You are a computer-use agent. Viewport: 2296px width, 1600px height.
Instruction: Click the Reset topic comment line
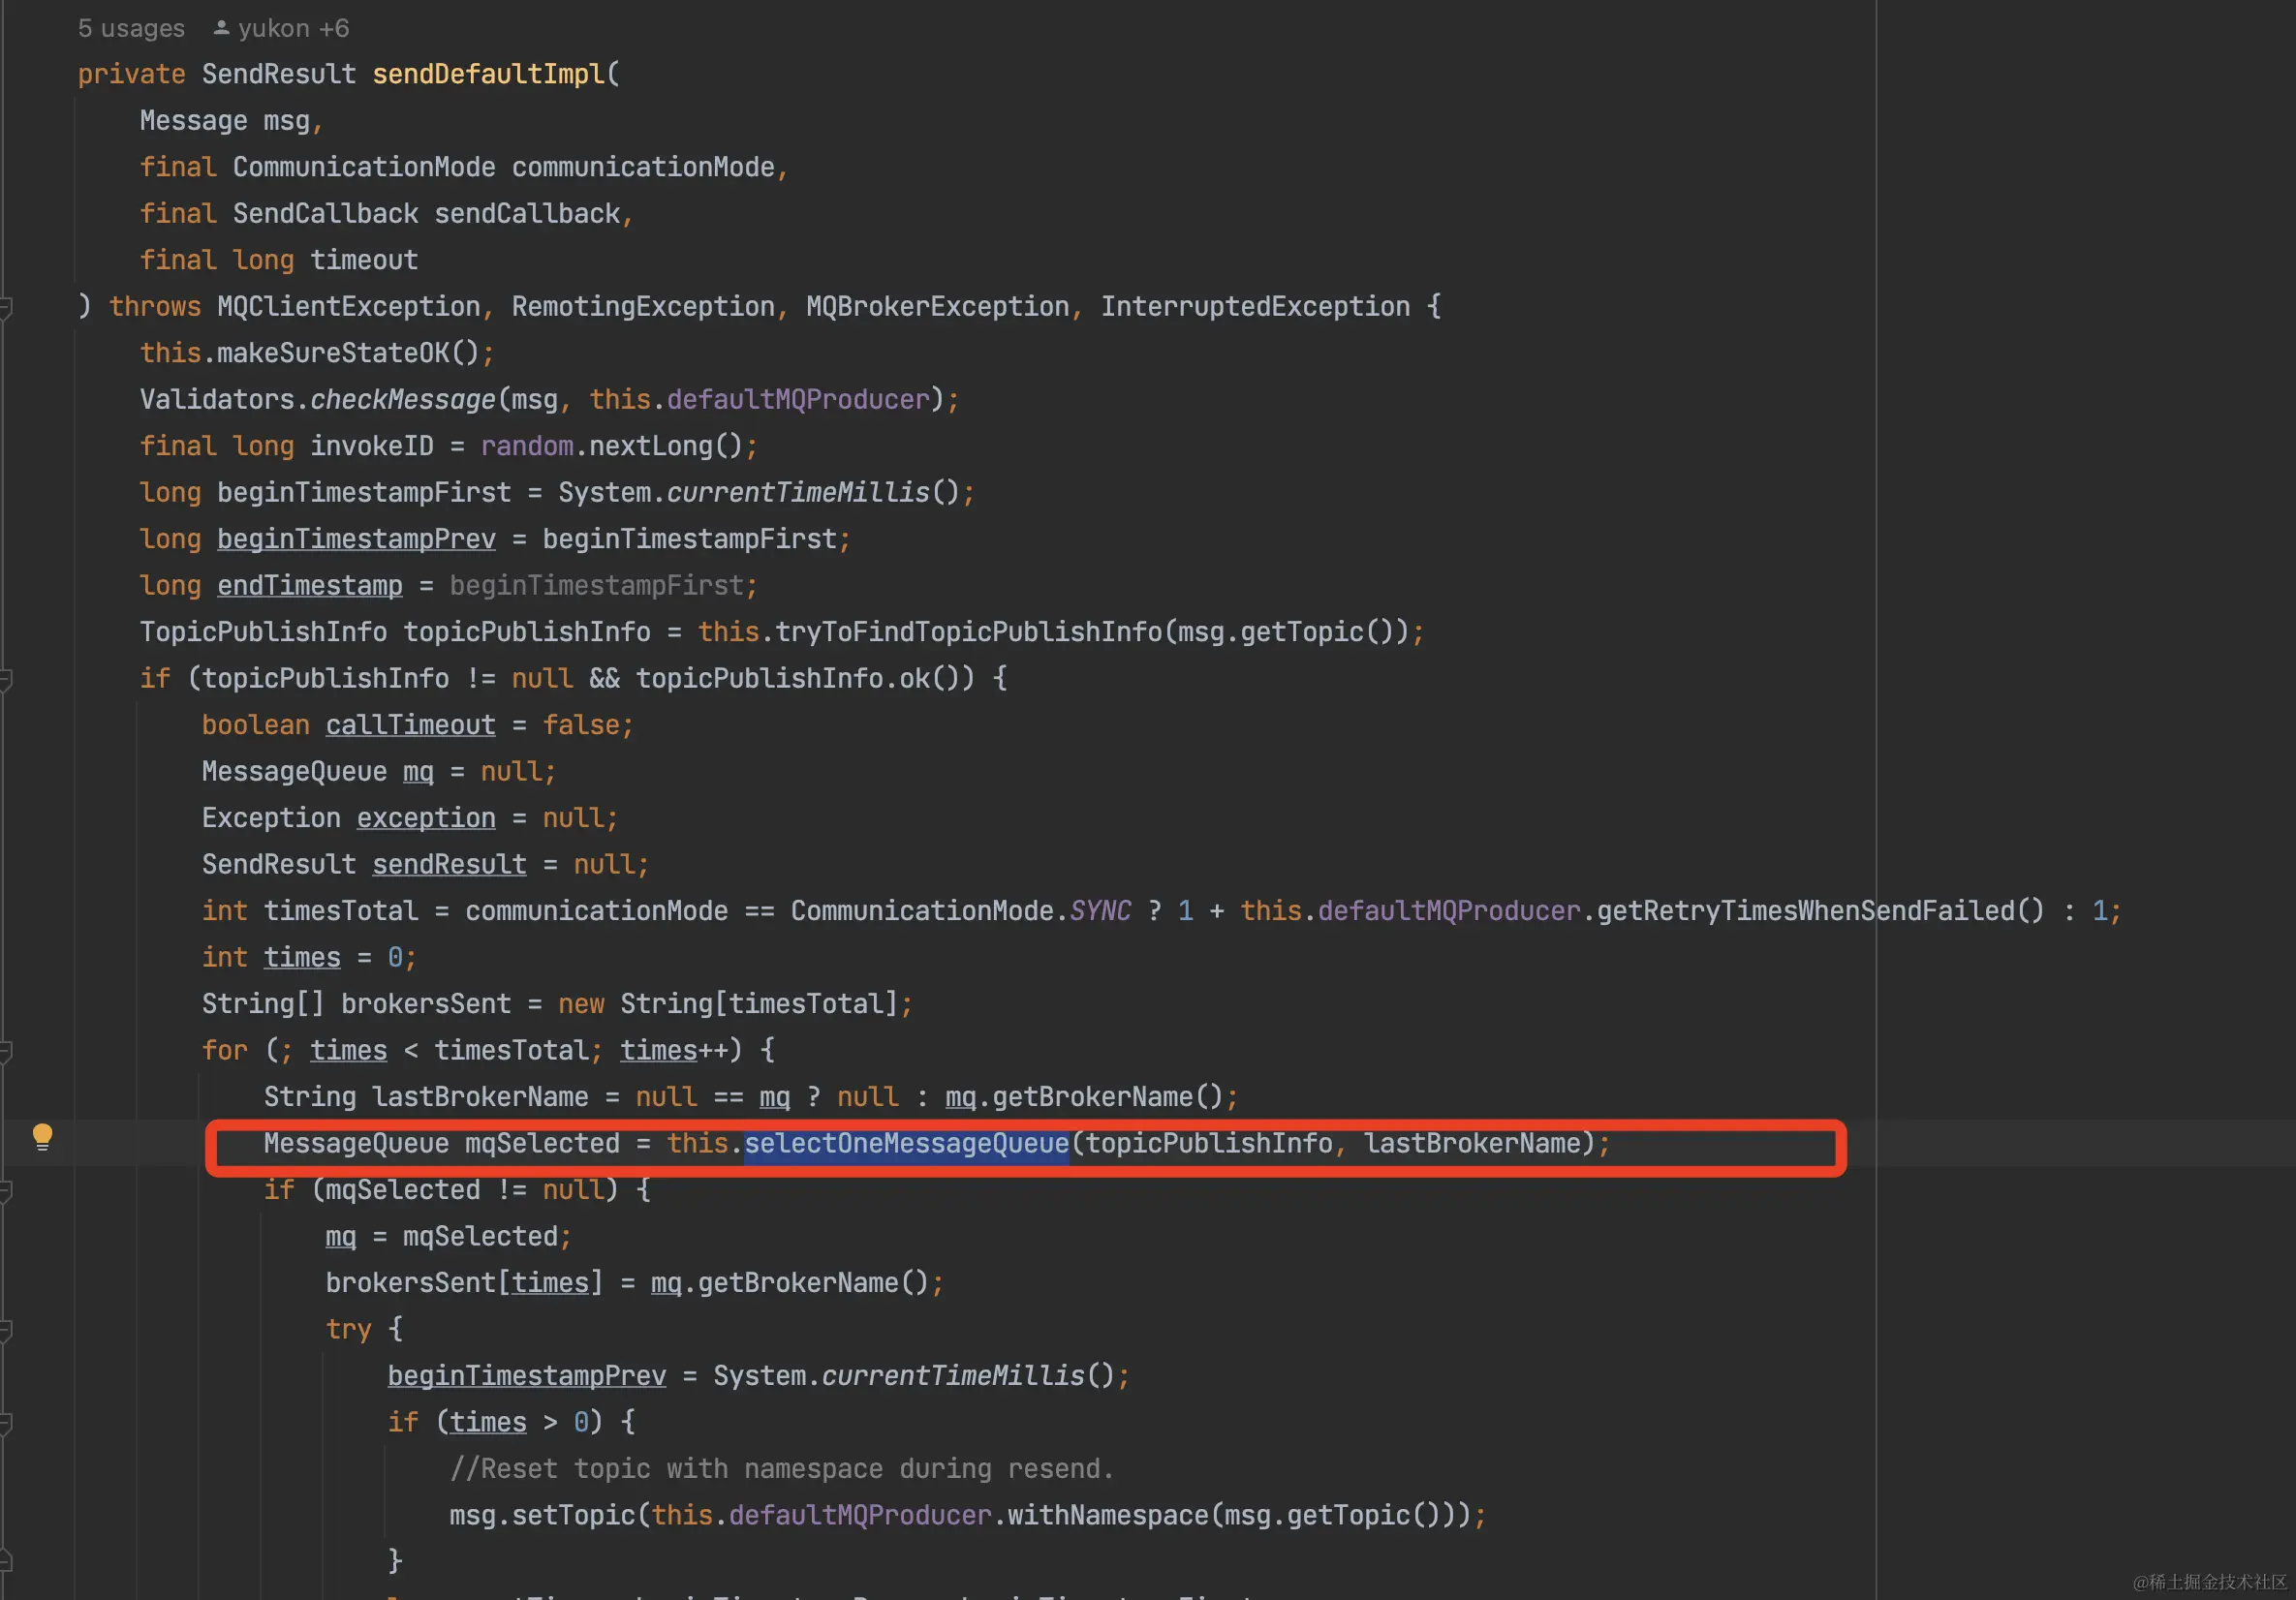pos(780,1469)
